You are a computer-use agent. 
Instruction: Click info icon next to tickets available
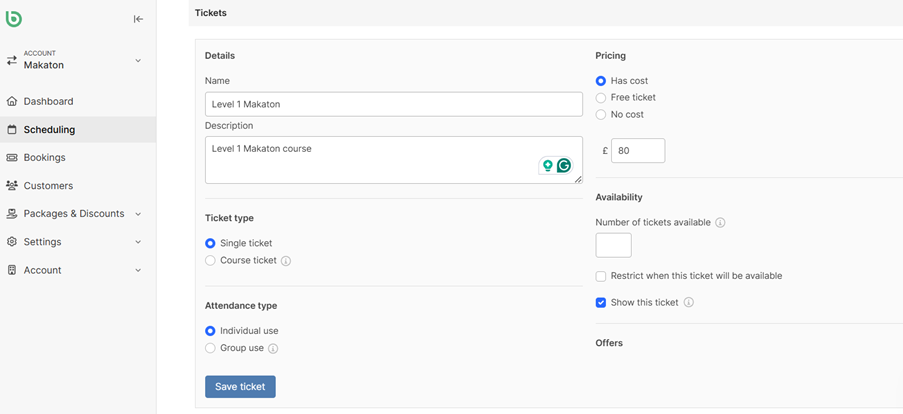(x=720, y=223)
